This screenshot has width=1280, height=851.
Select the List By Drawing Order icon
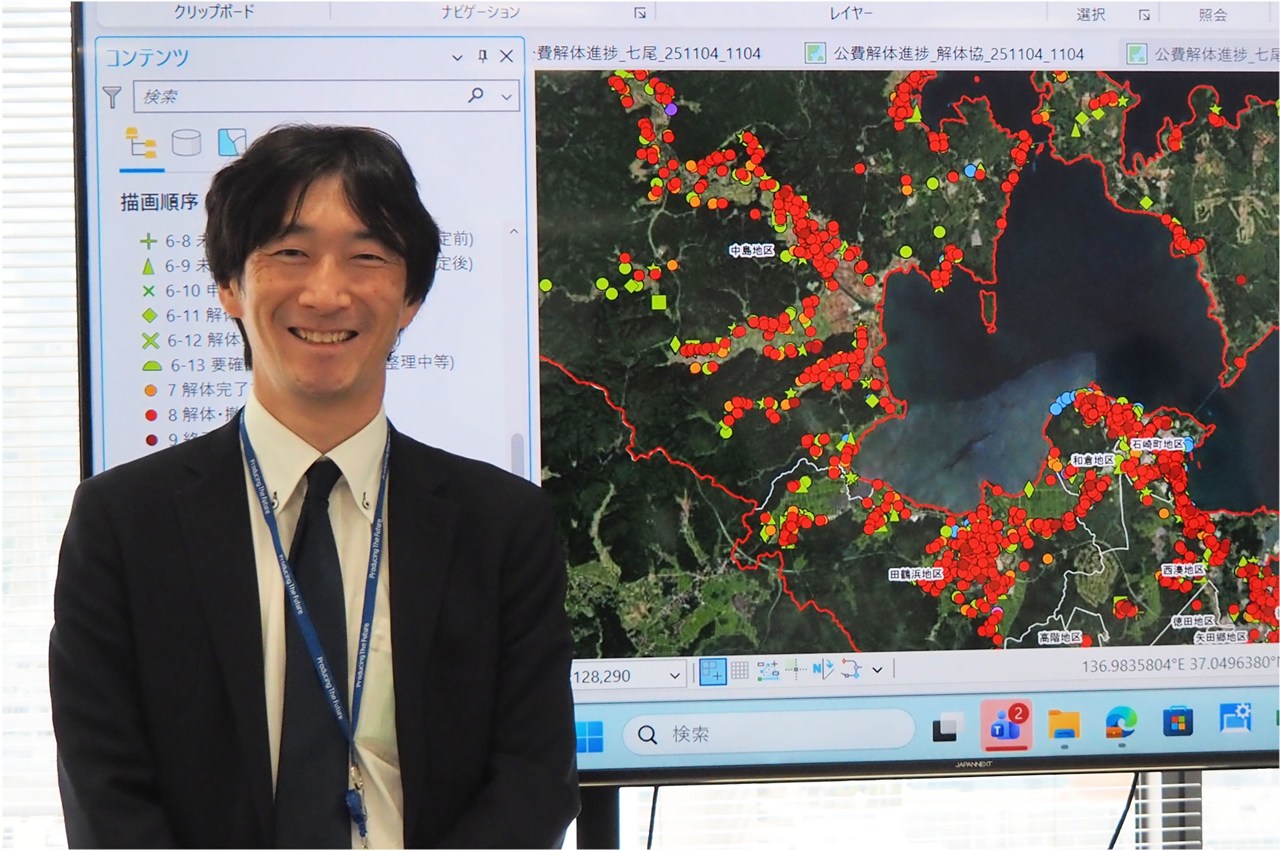point(140,143)
